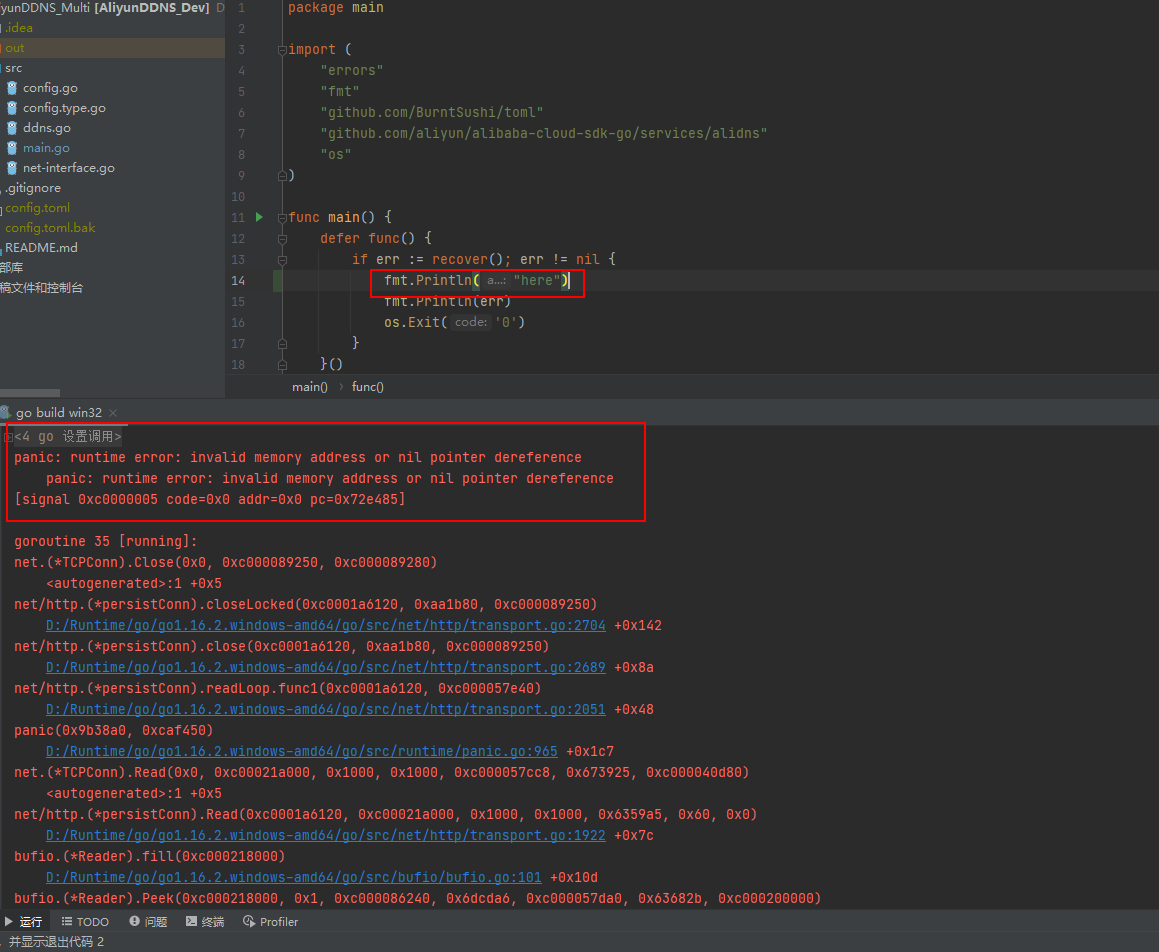
Task: Open the panic.go:965 stack trace link
Action: 302,752
